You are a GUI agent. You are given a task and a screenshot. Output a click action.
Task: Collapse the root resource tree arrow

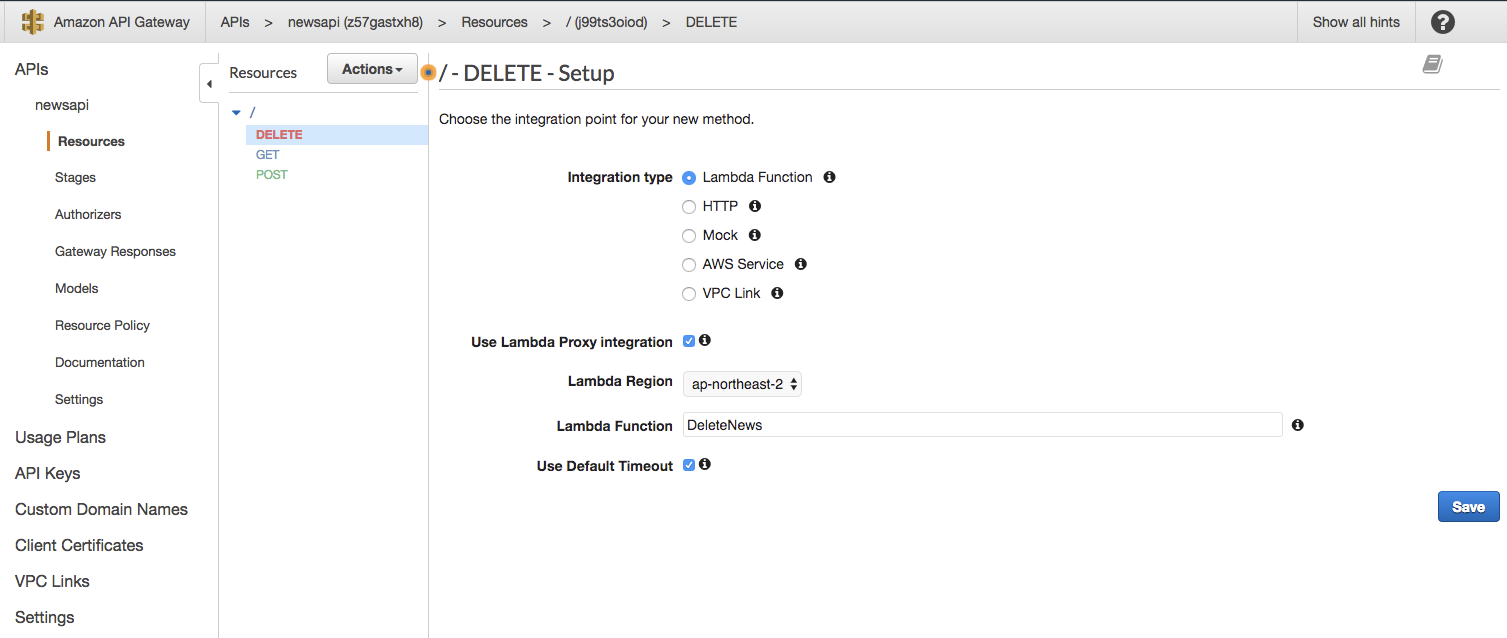pos(236,113)
